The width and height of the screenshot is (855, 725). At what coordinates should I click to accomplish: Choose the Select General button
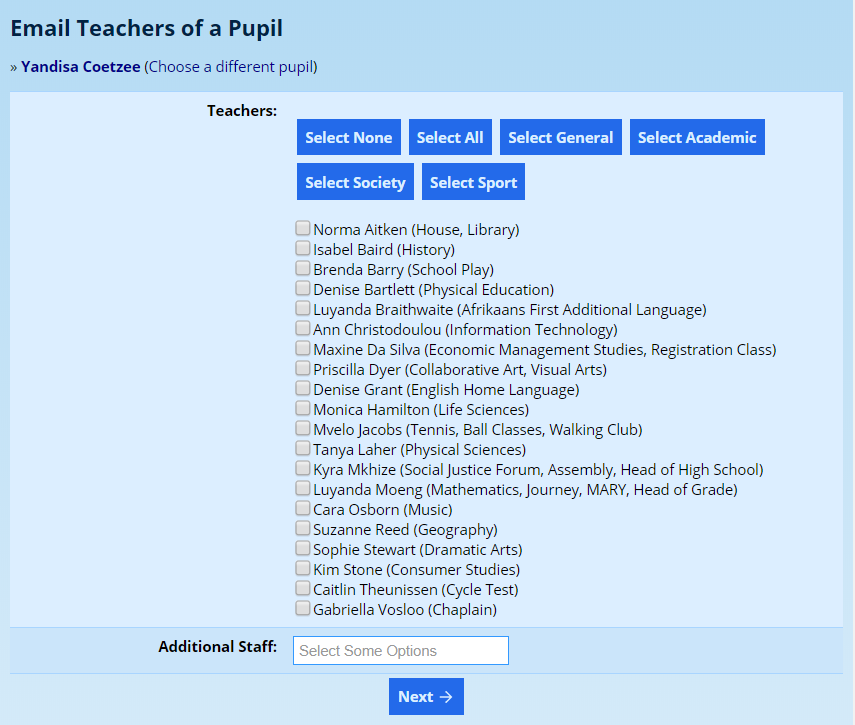560,138
